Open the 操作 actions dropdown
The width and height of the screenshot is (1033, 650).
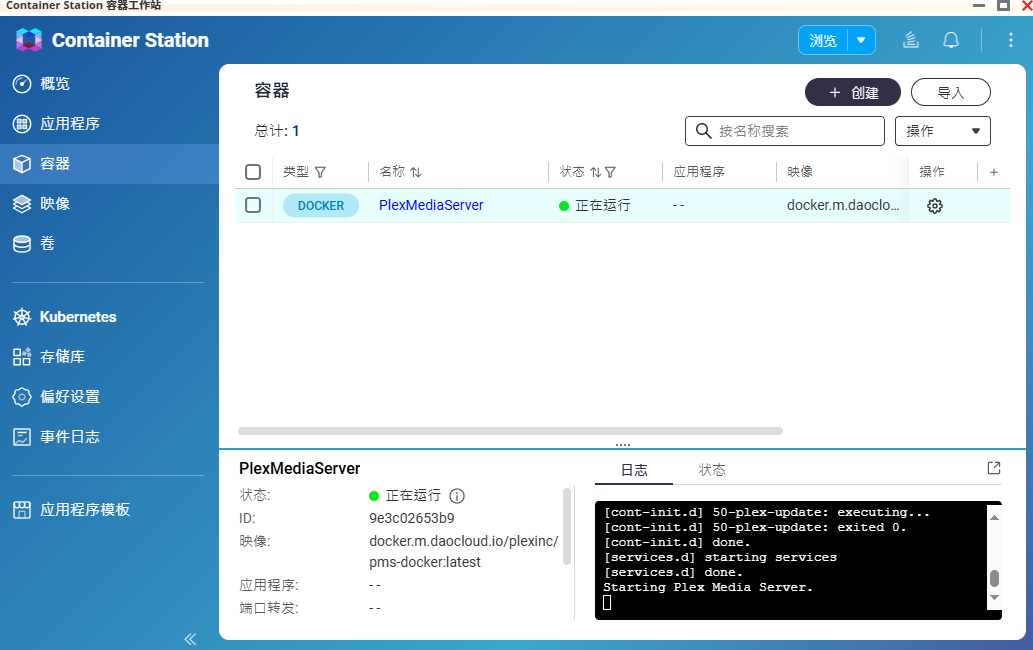tap(943, 131)
